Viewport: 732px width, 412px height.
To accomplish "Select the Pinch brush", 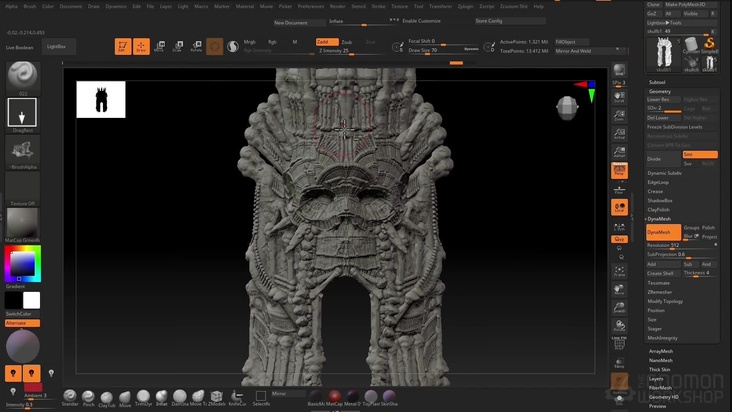I will pos(88,398).
